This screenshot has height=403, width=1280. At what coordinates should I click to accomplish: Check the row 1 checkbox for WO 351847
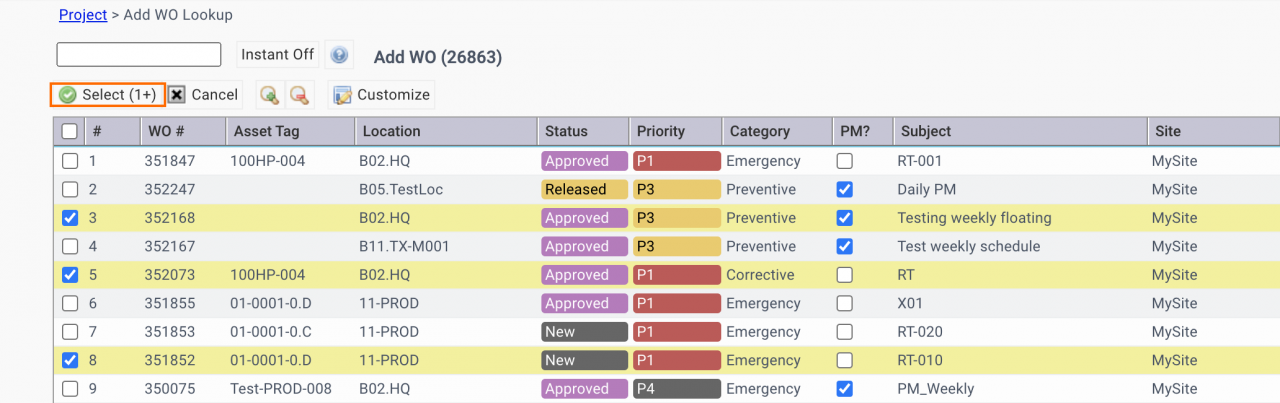pos(69,161)
